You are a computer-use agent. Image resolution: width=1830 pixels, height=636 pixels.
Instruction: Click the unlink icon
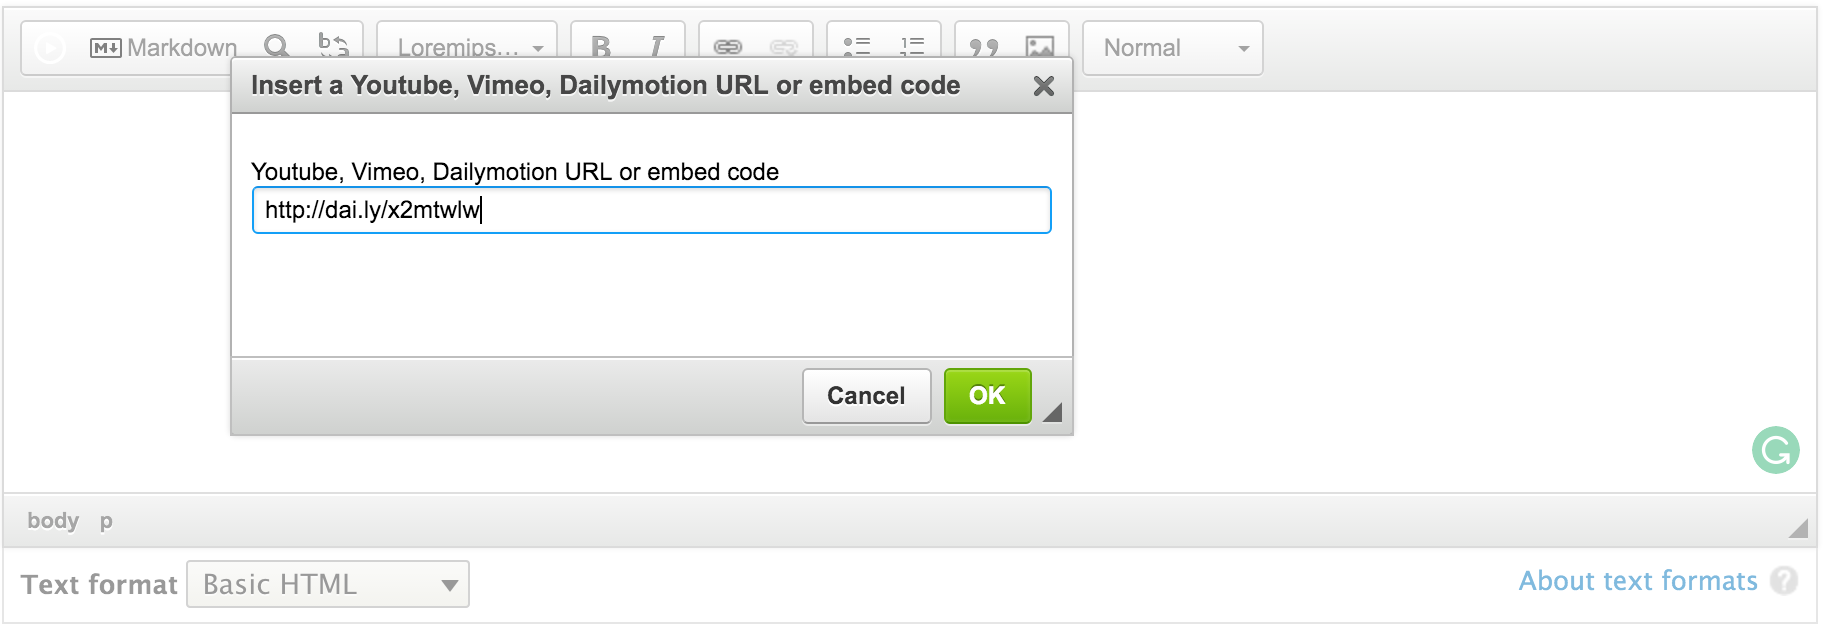point(784,47)
